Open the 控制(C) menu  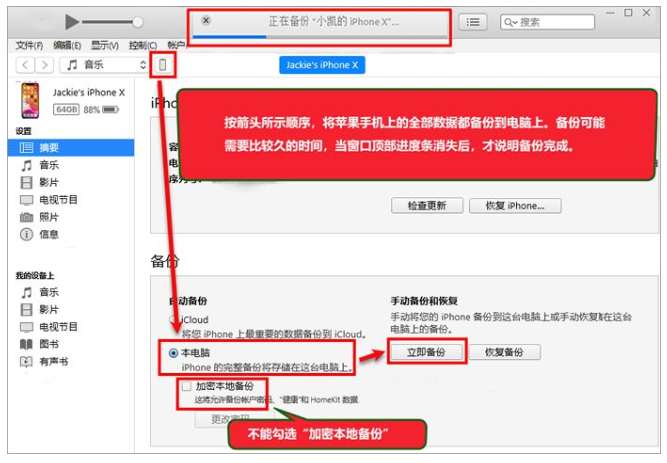143,45
